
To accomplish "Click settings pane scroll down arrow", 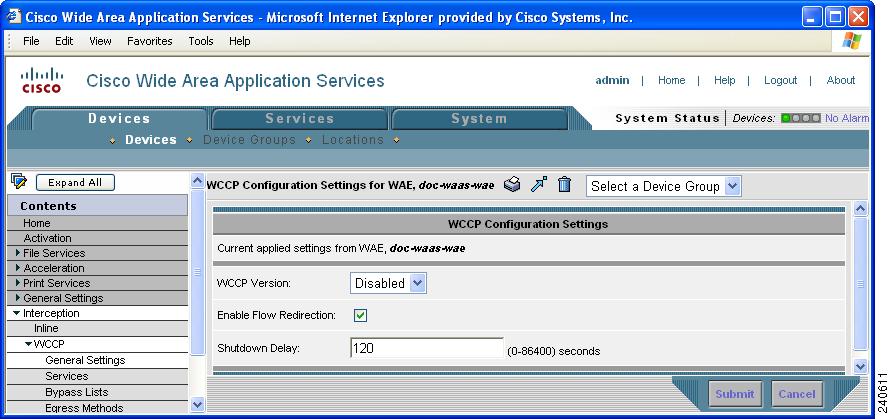I will click(860, 367).
